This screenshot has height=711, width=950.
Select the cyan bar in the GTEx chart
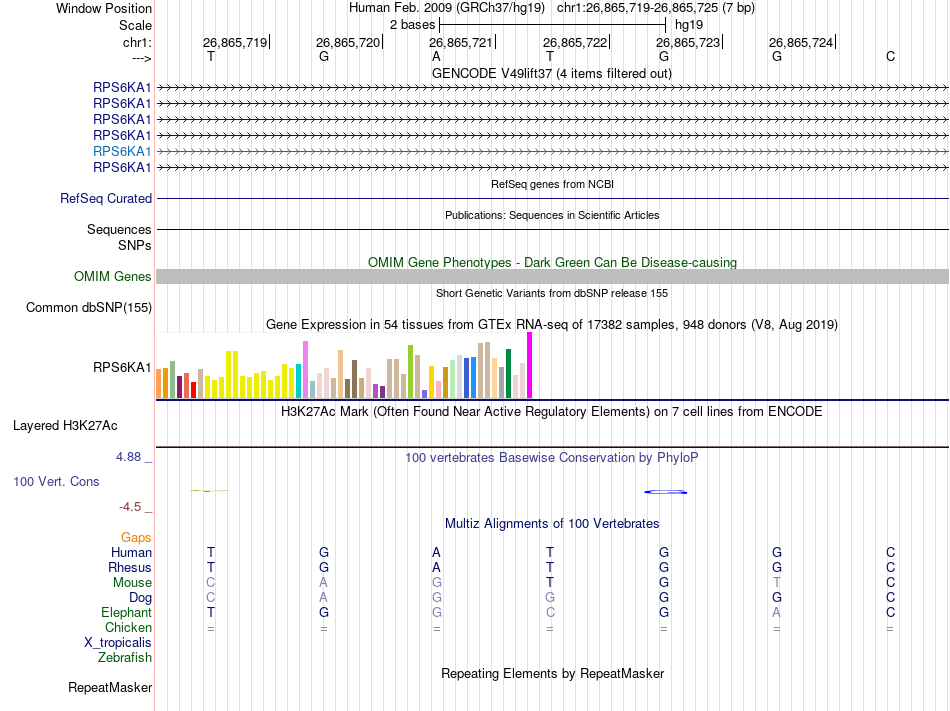point(298,381)
